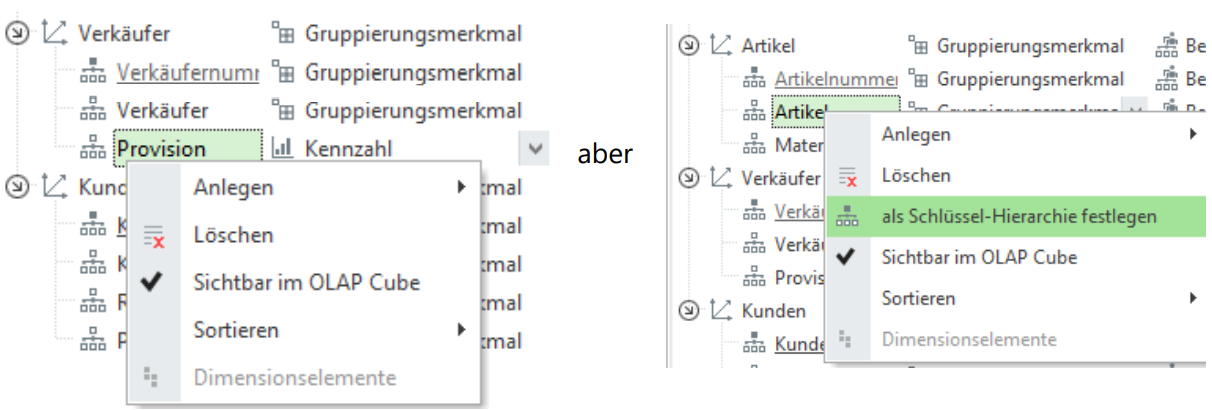Viewport: 1212px width, 410px height.
Task: Click the delete icon in Provision's context menu
Action: point(152,235)
